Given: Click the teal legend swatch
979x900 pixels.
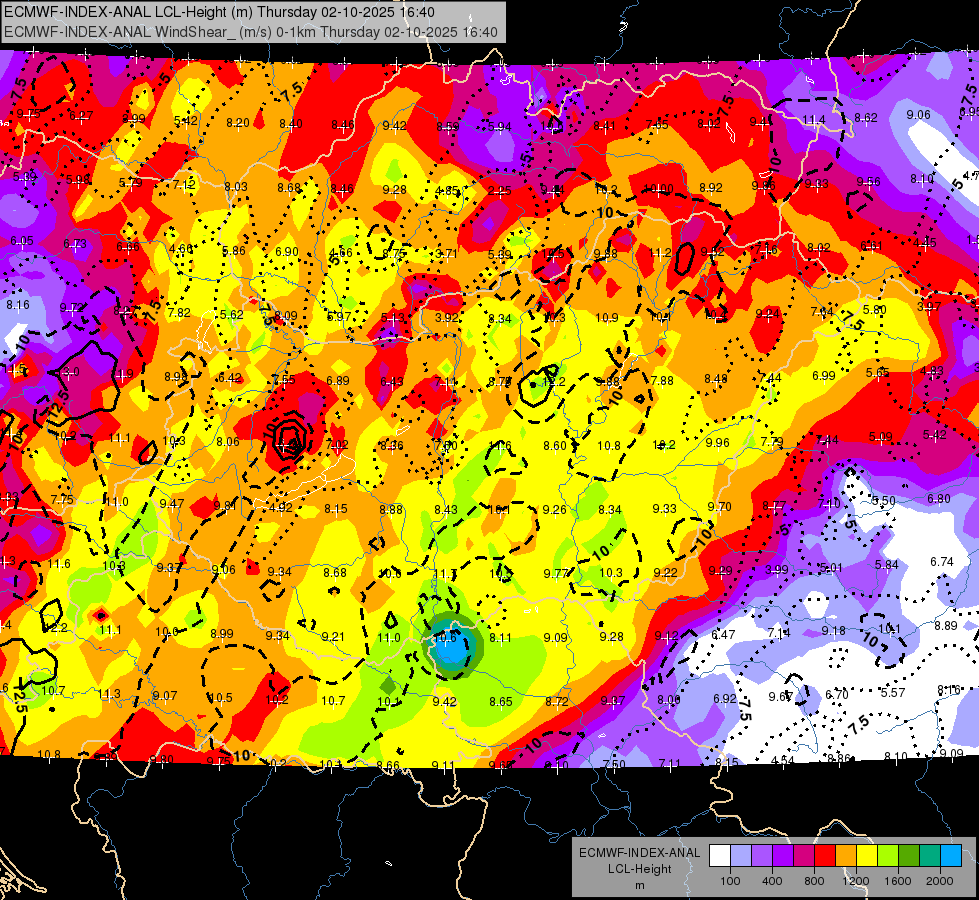Looking at the screenshot, I should point(930,856).
